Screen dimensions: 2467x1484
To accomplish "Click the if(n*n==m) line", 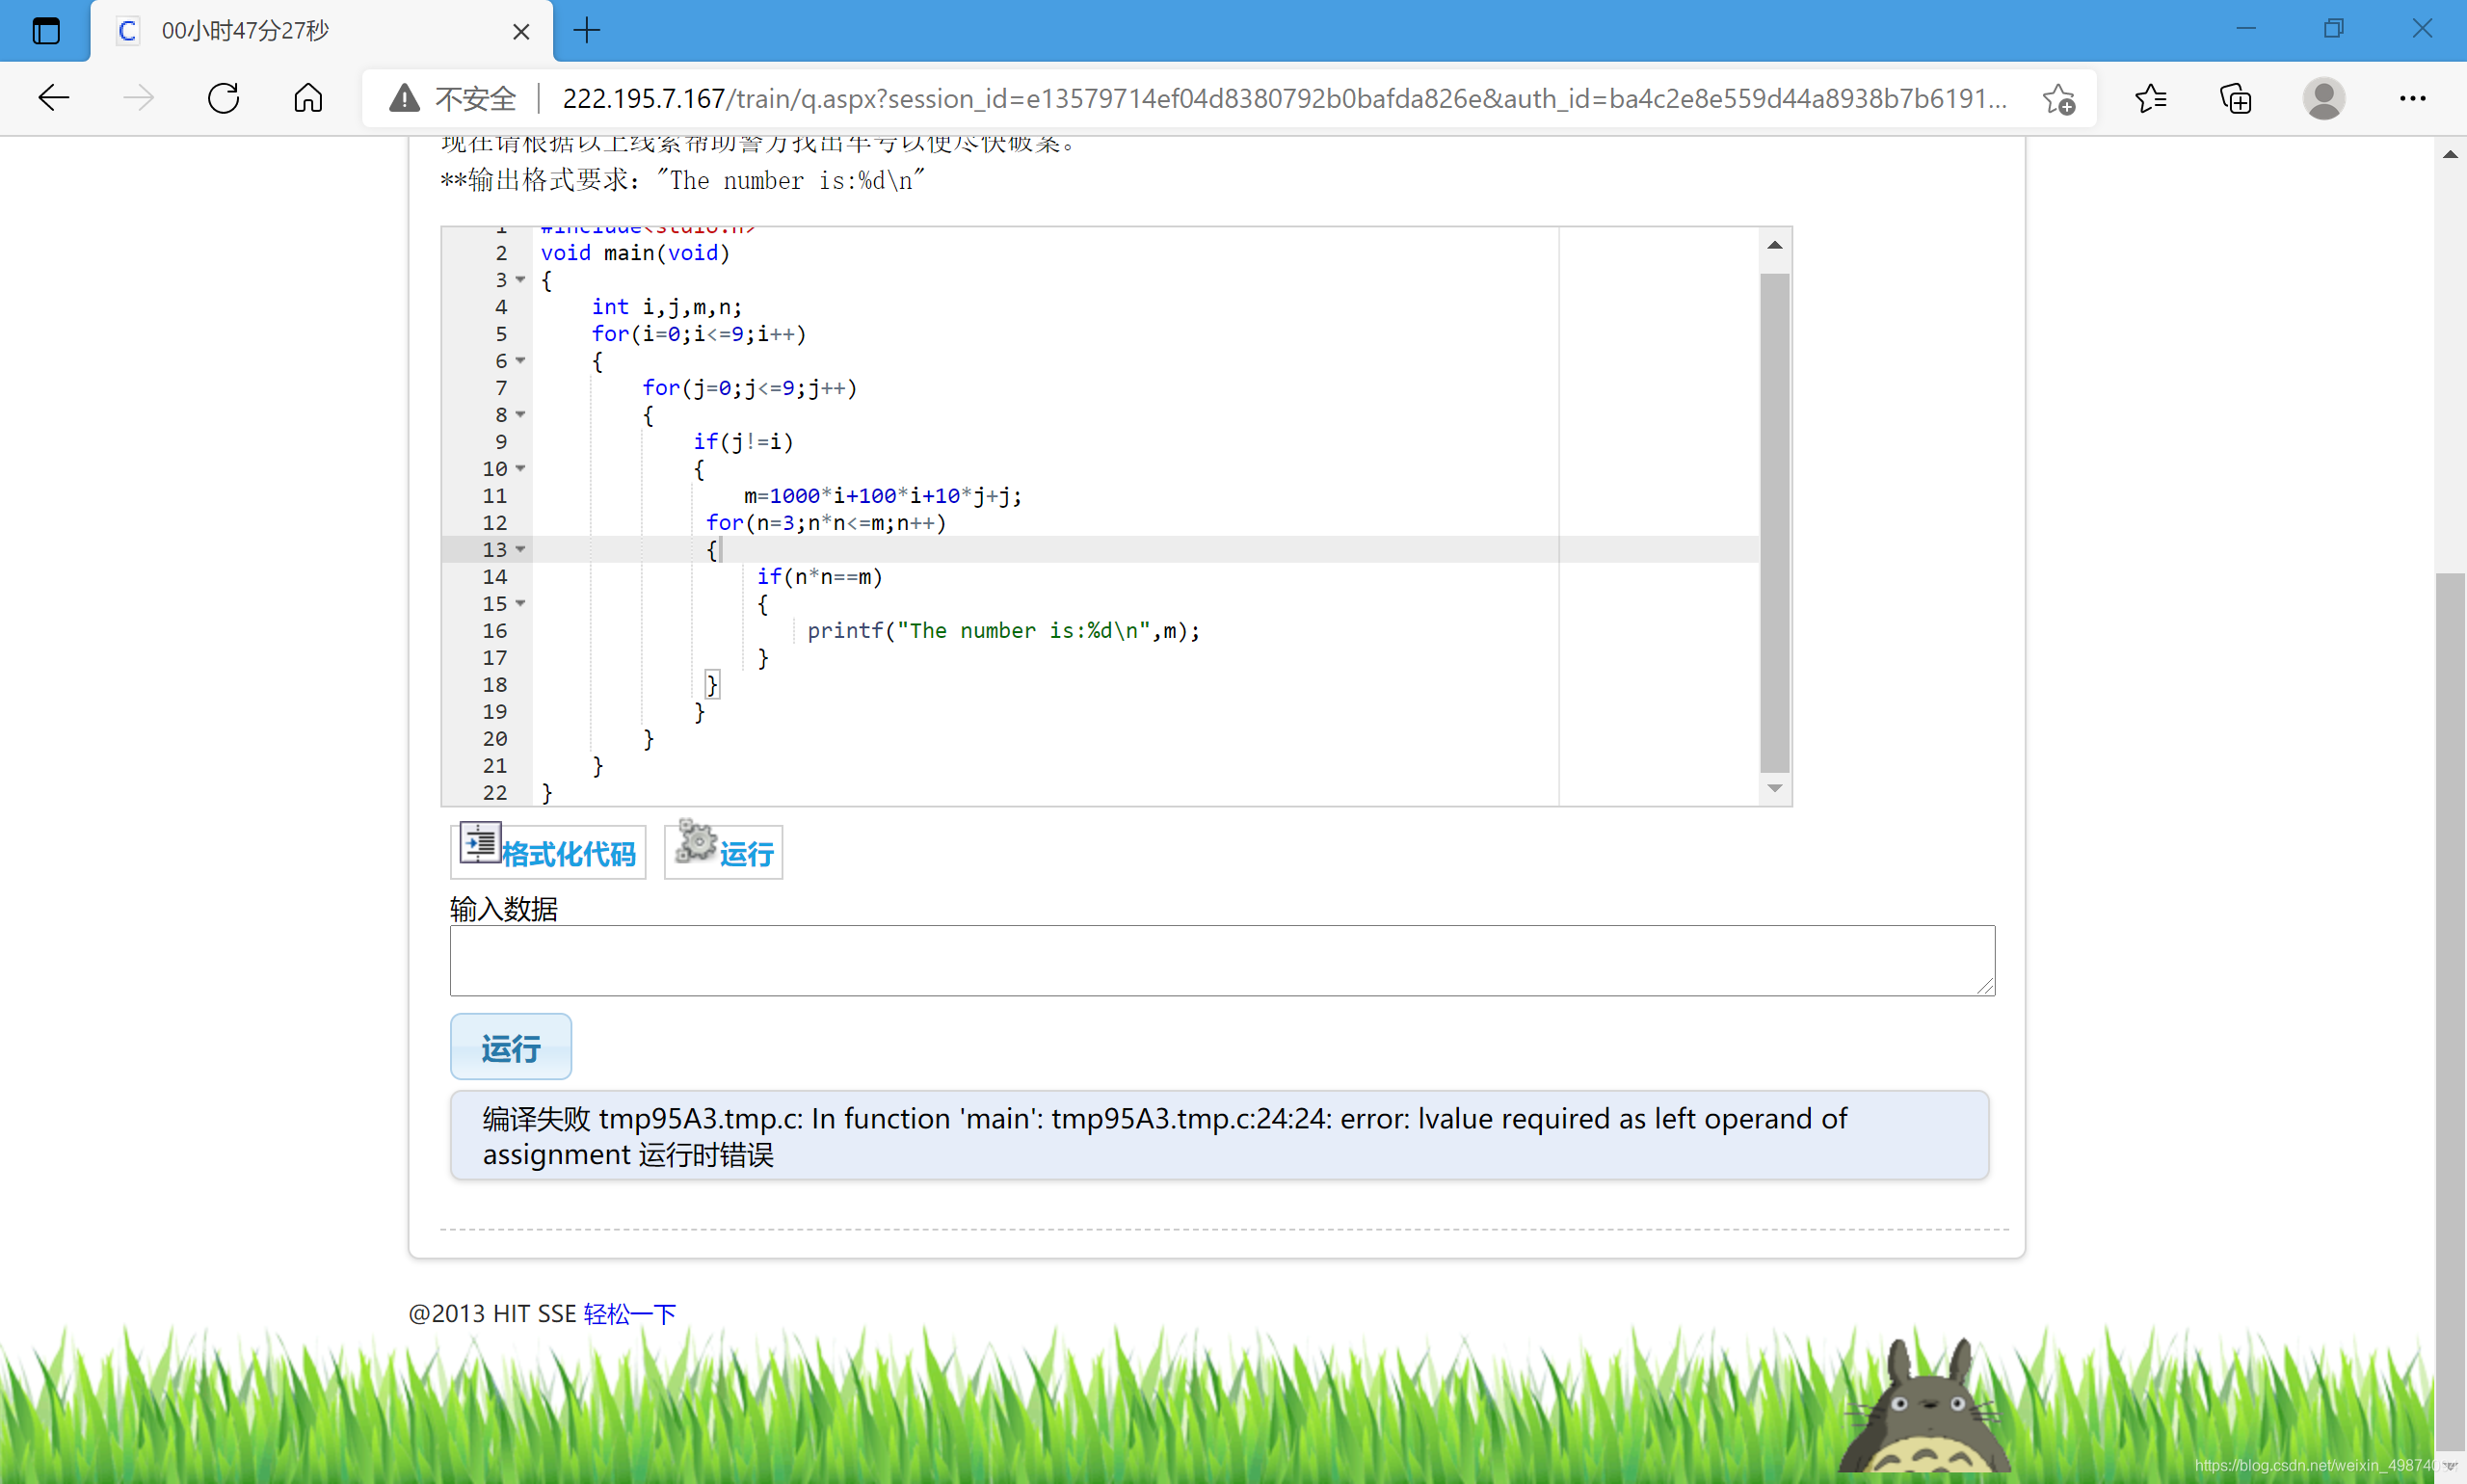I will tap(820, 577).
